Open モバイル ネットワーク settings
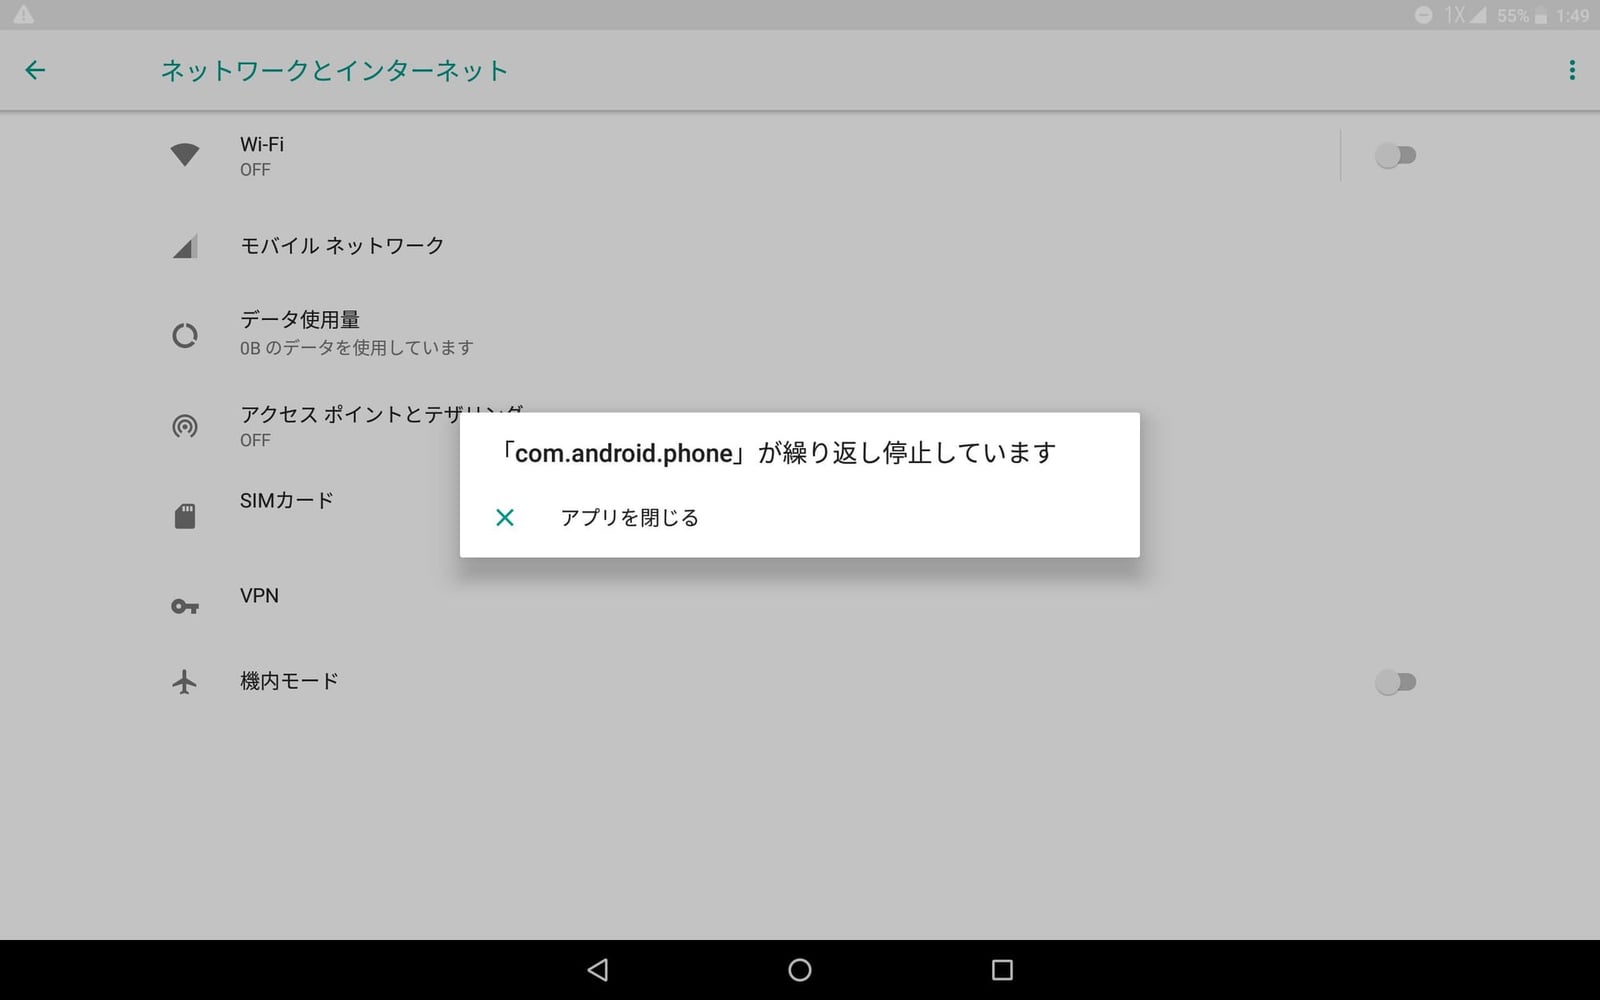The width and height of the screenshot is (1600, 1000). click(342, 246)
